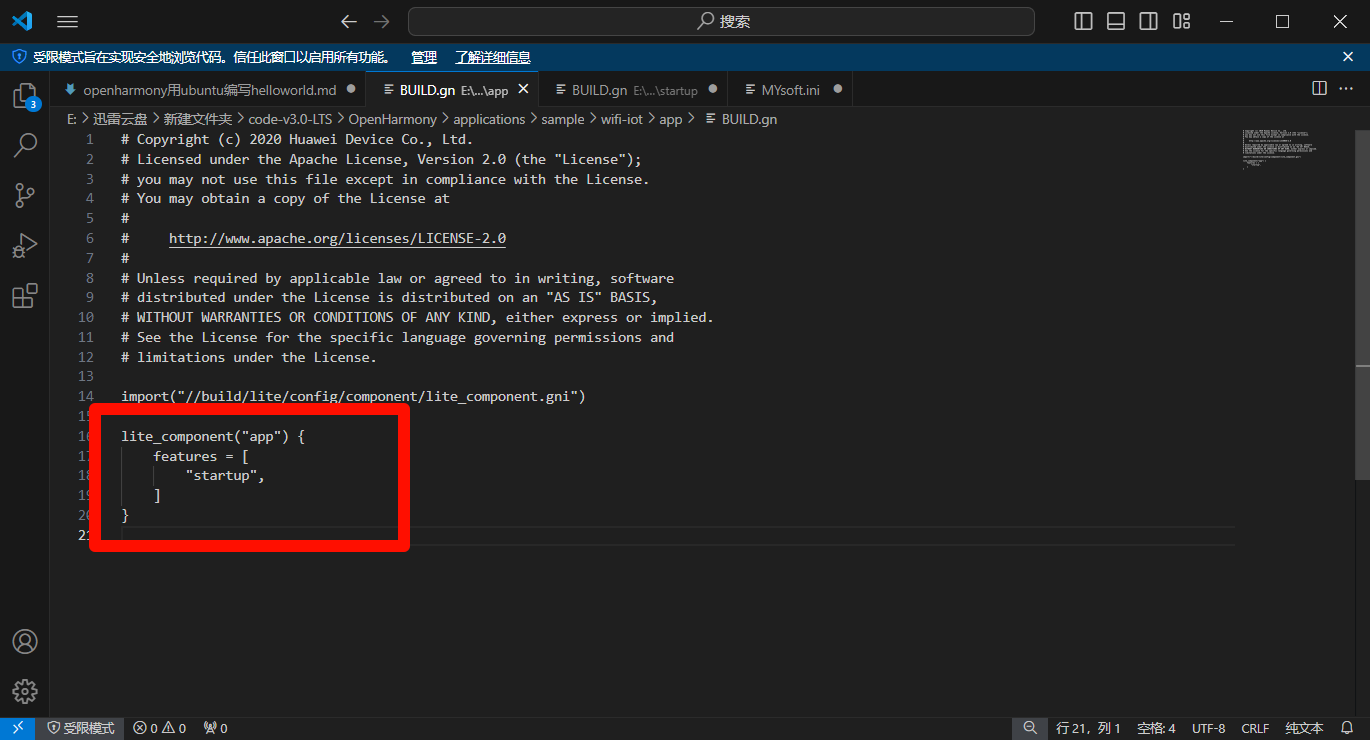Open the Explorer sidebar icon

24,95
